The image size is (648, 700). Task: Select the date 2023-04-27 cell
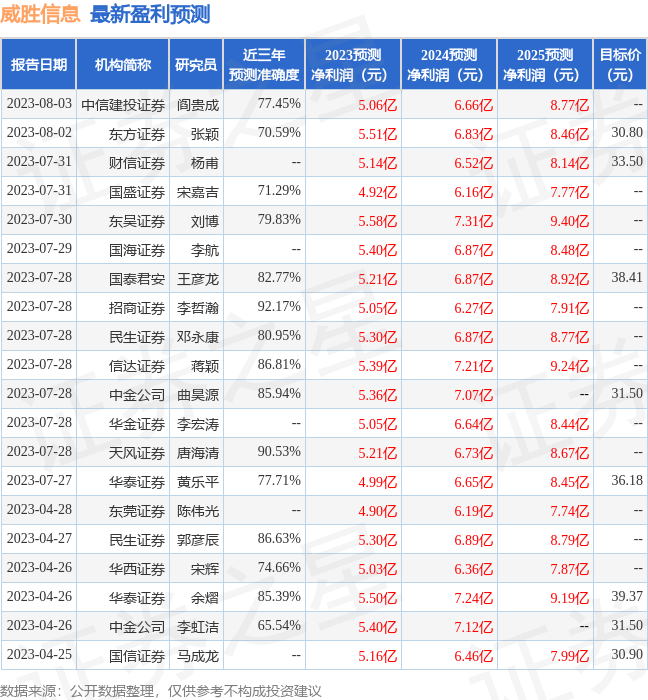tap(39, 539)
